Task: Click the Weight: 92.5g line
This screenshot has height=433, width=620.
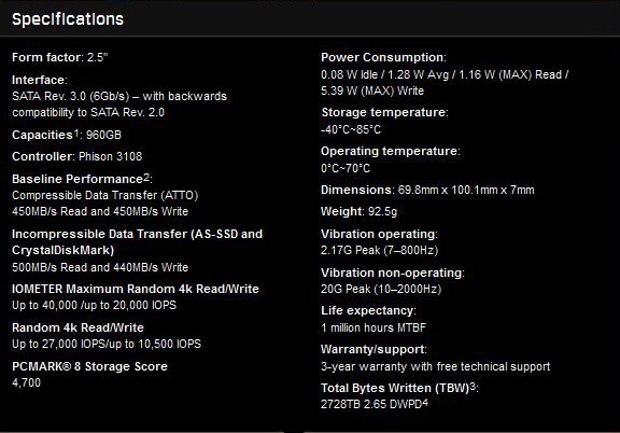Action: coord(361,212)
